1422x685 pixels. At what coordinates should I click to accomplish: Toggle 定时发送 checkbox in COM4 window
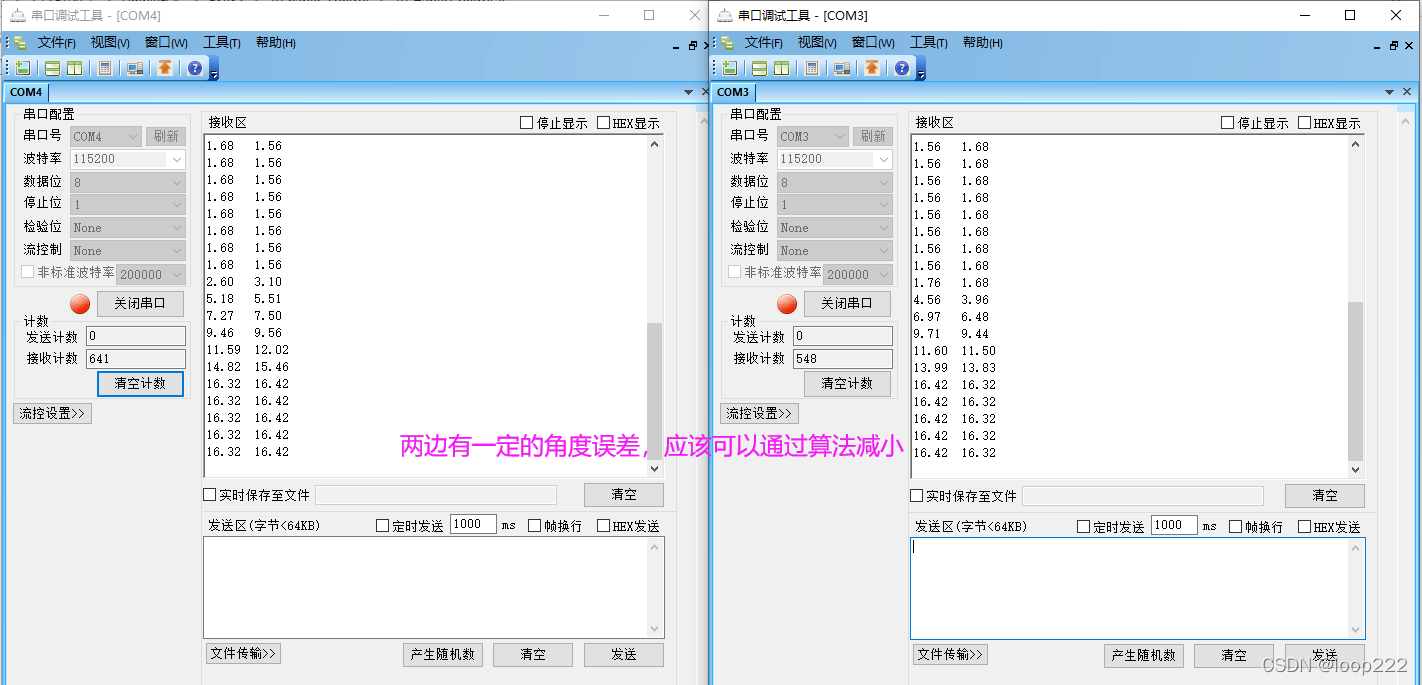383,526
